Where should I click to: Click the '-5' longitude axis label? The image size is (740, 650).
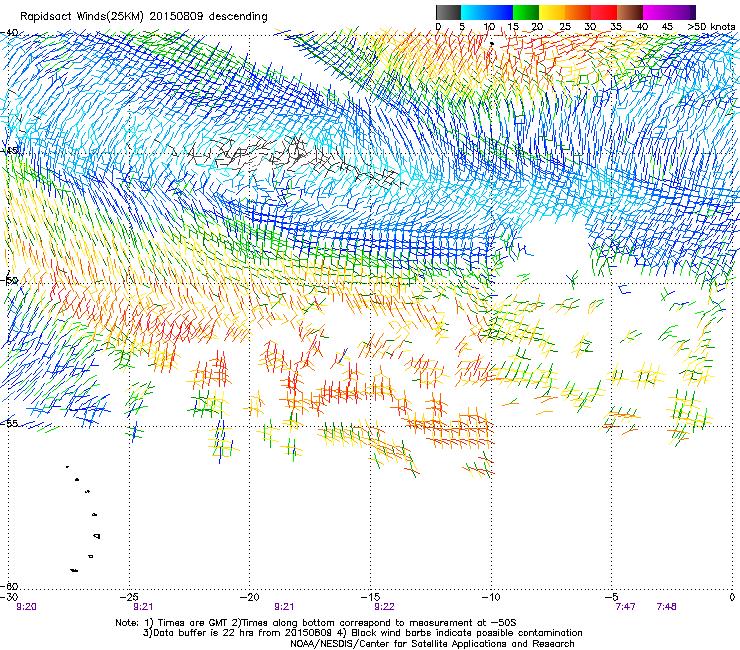[x=612, y=597]
